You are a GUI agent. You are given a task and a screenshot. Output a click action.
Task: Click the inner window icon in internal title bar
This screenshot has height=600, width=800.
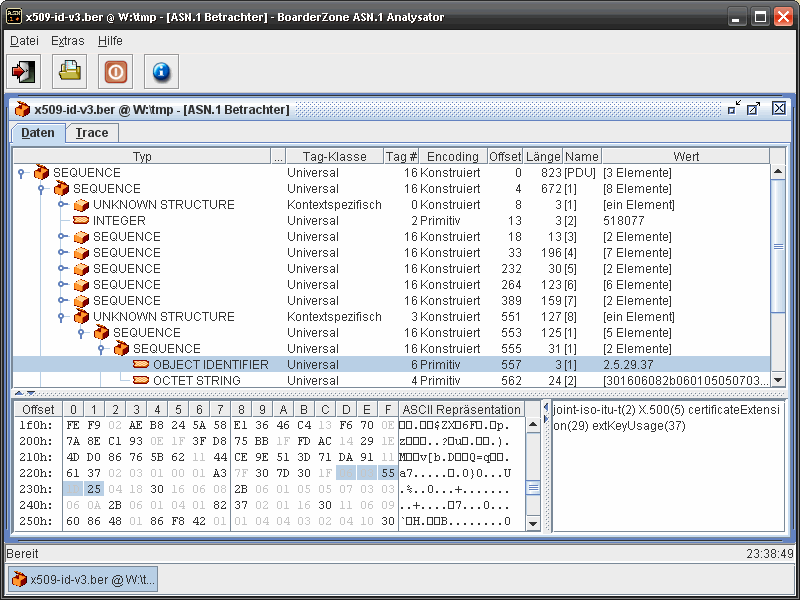[22, 109]
